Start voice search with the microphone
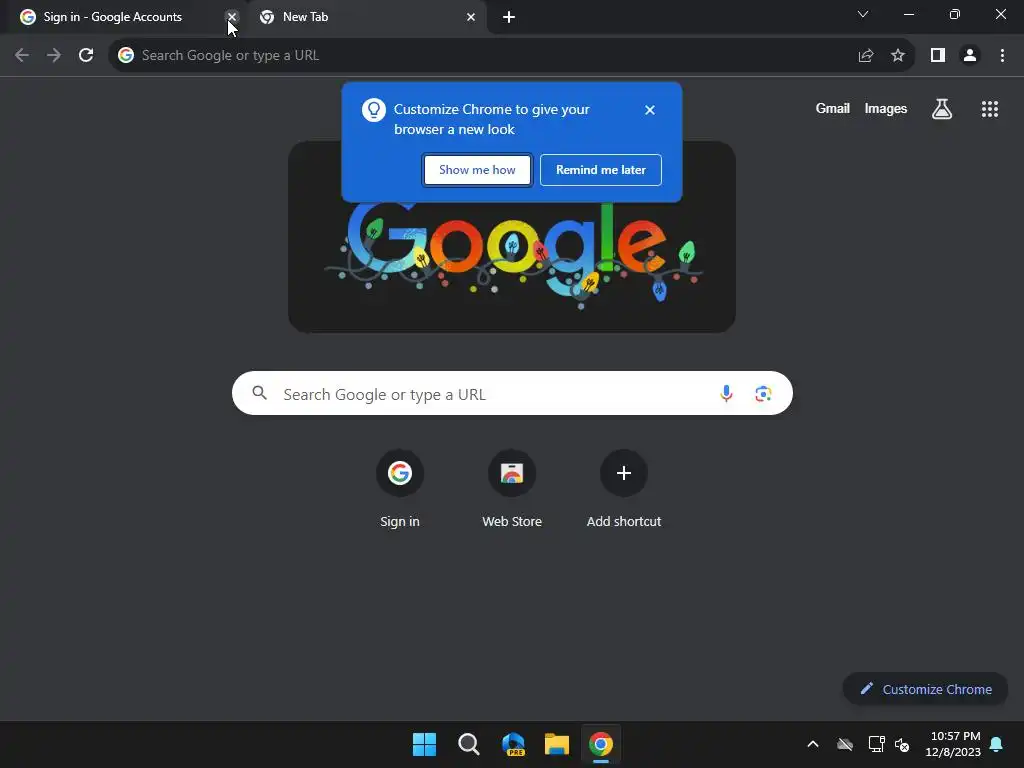This screenshot has height=768, width=1024. pyautogui.click(x=726, y=393)
